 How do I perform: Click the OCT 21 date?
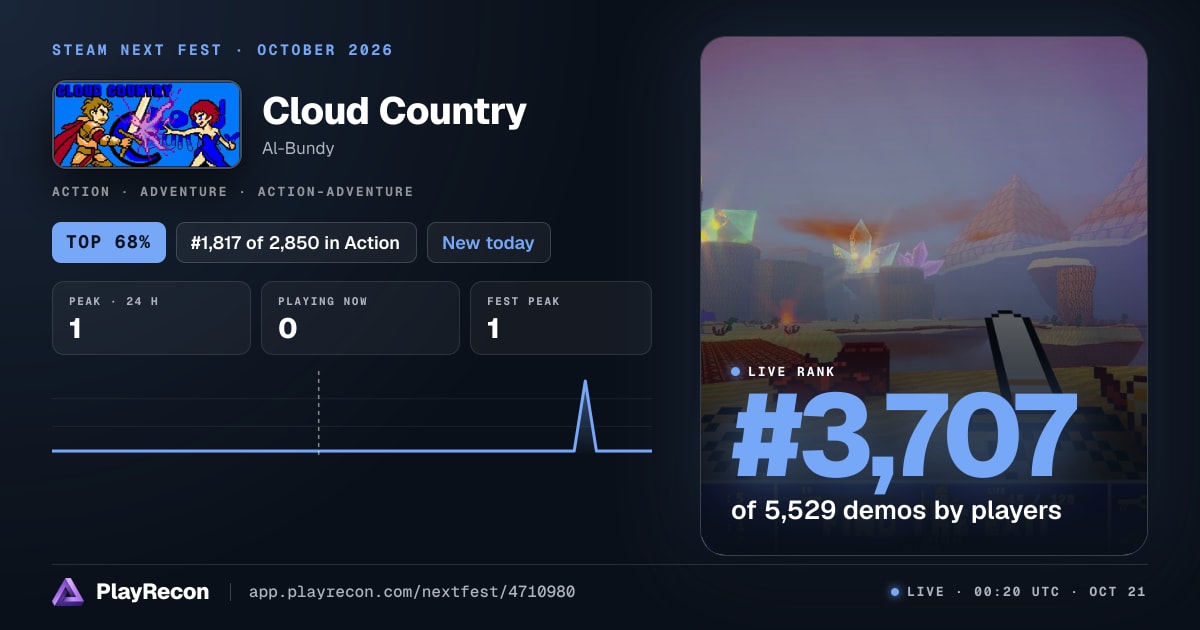tap(1118, 592)
